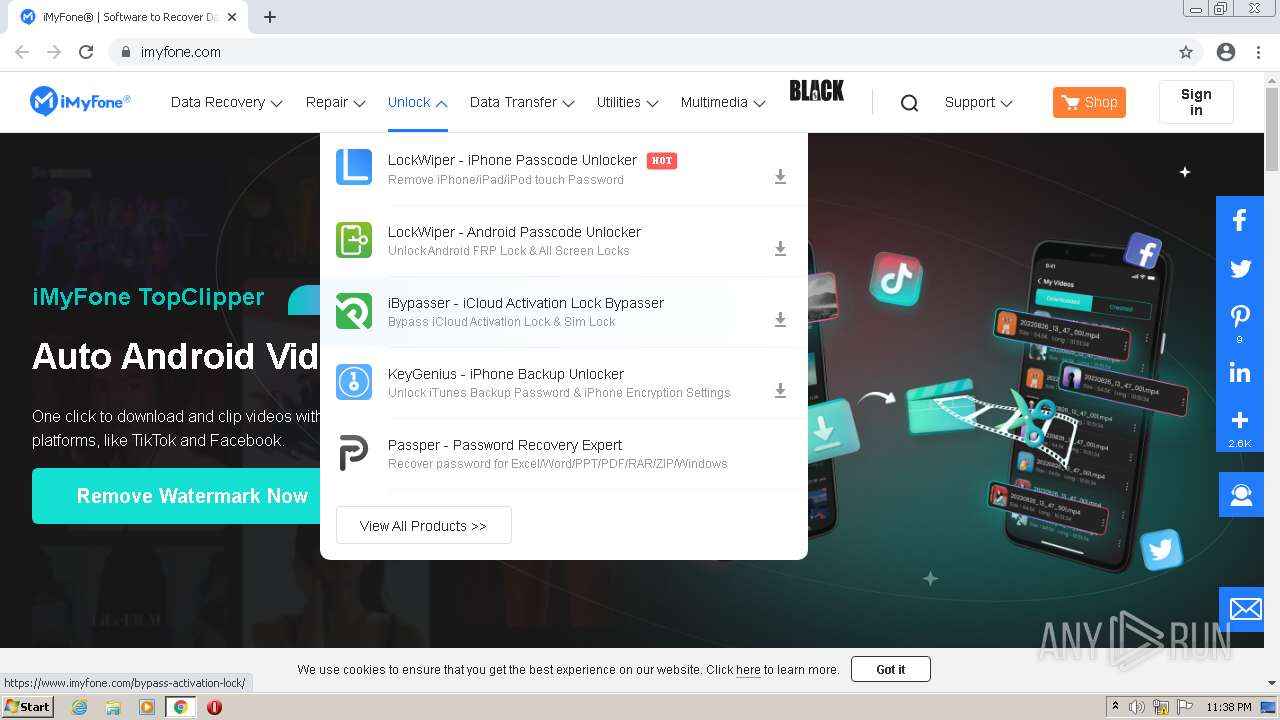This screenshot has height=720, width=1280.
Task: Expand the Repair menu
Action: (x=335, y=102)
